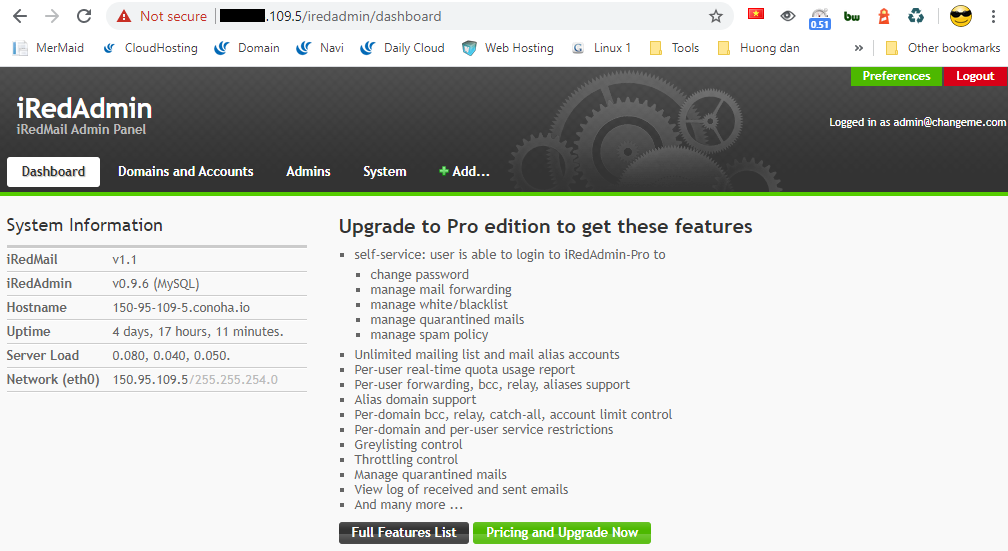This screenshot has height=551, width=1008.
Task: Click the red Logout button
Action: (975, 76)
